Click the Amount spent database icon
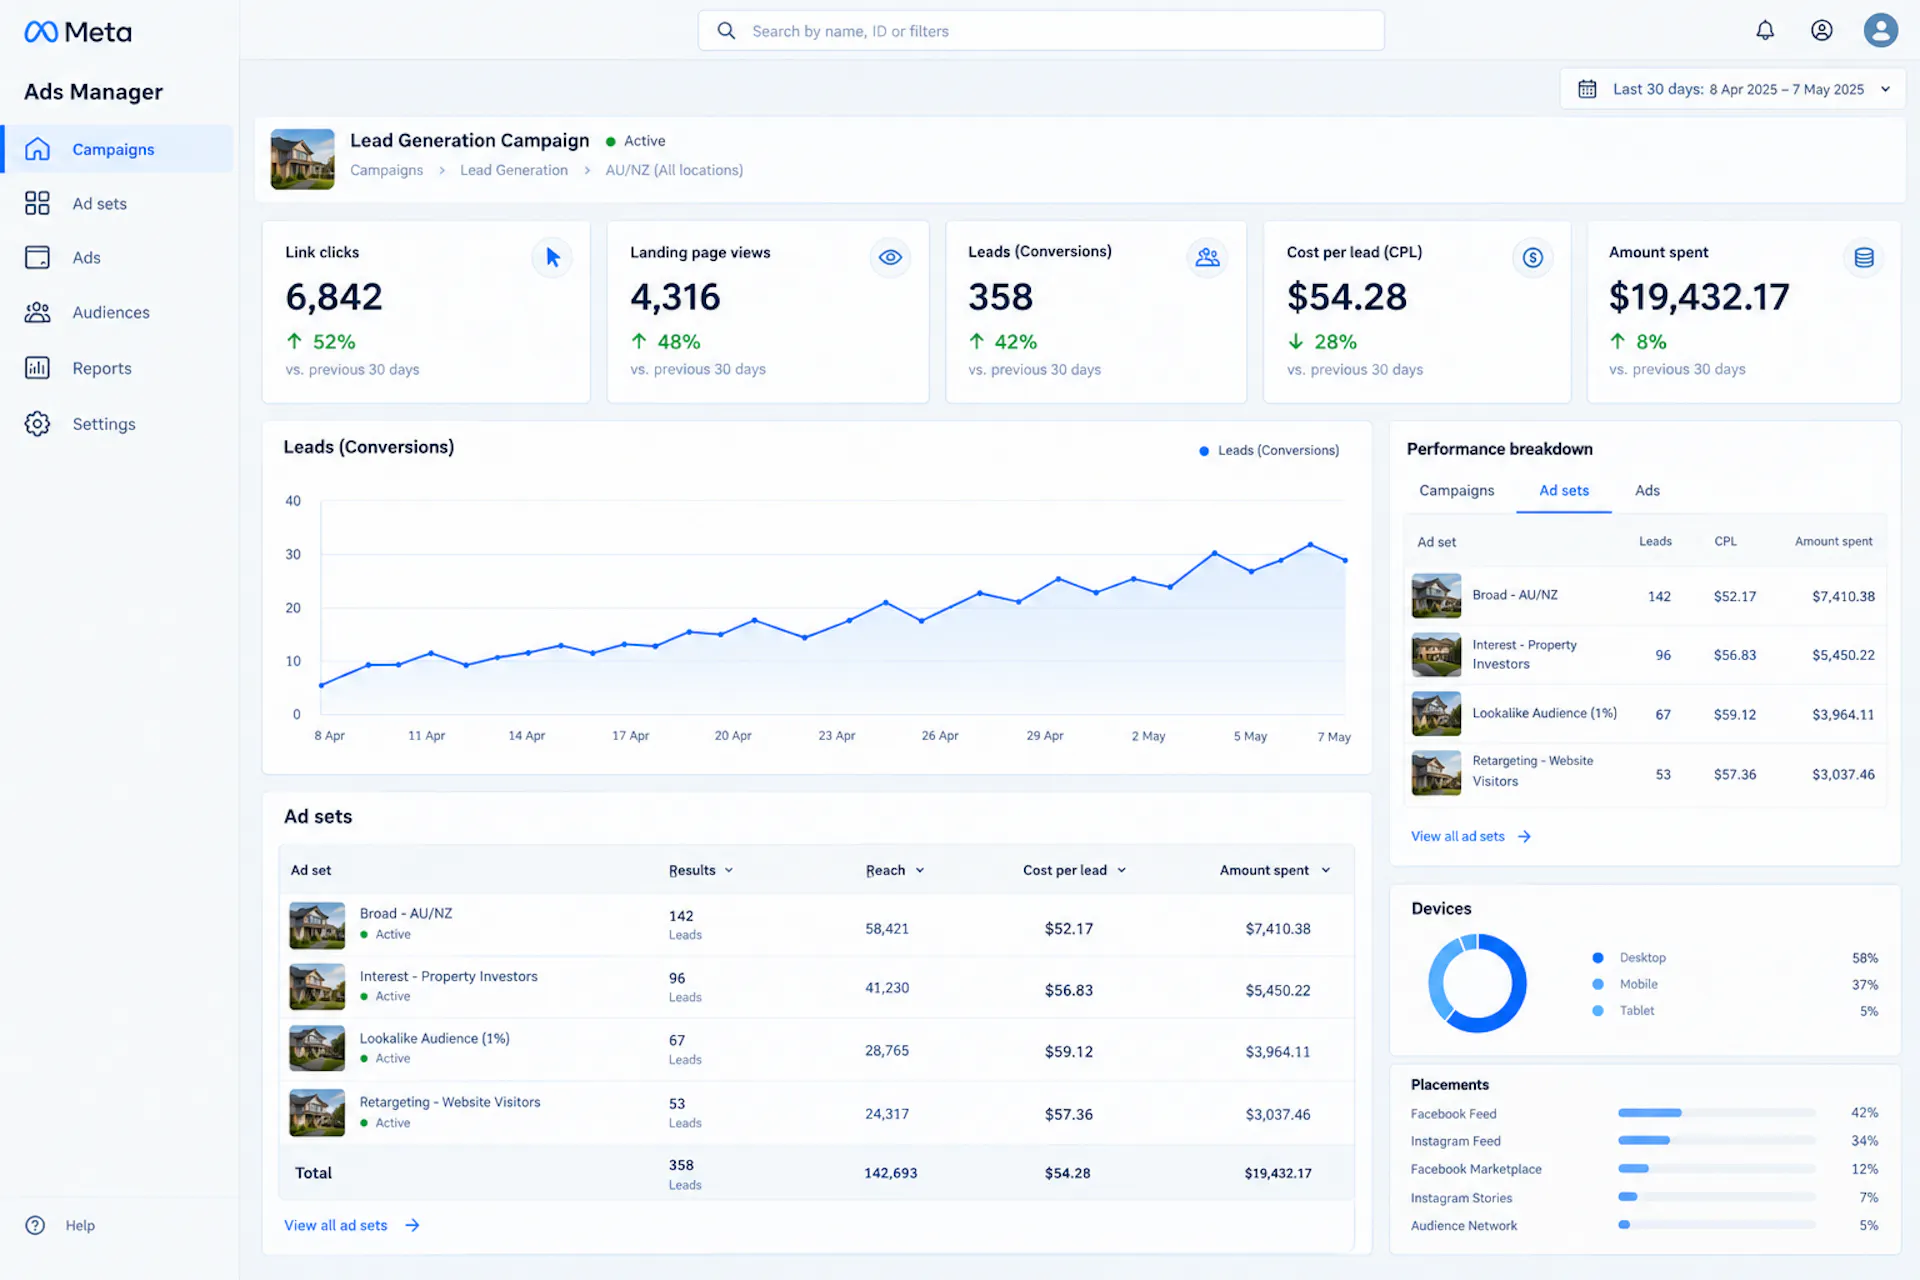1920x1280 pixels. pyautogui.click(x=1863, y=257)
